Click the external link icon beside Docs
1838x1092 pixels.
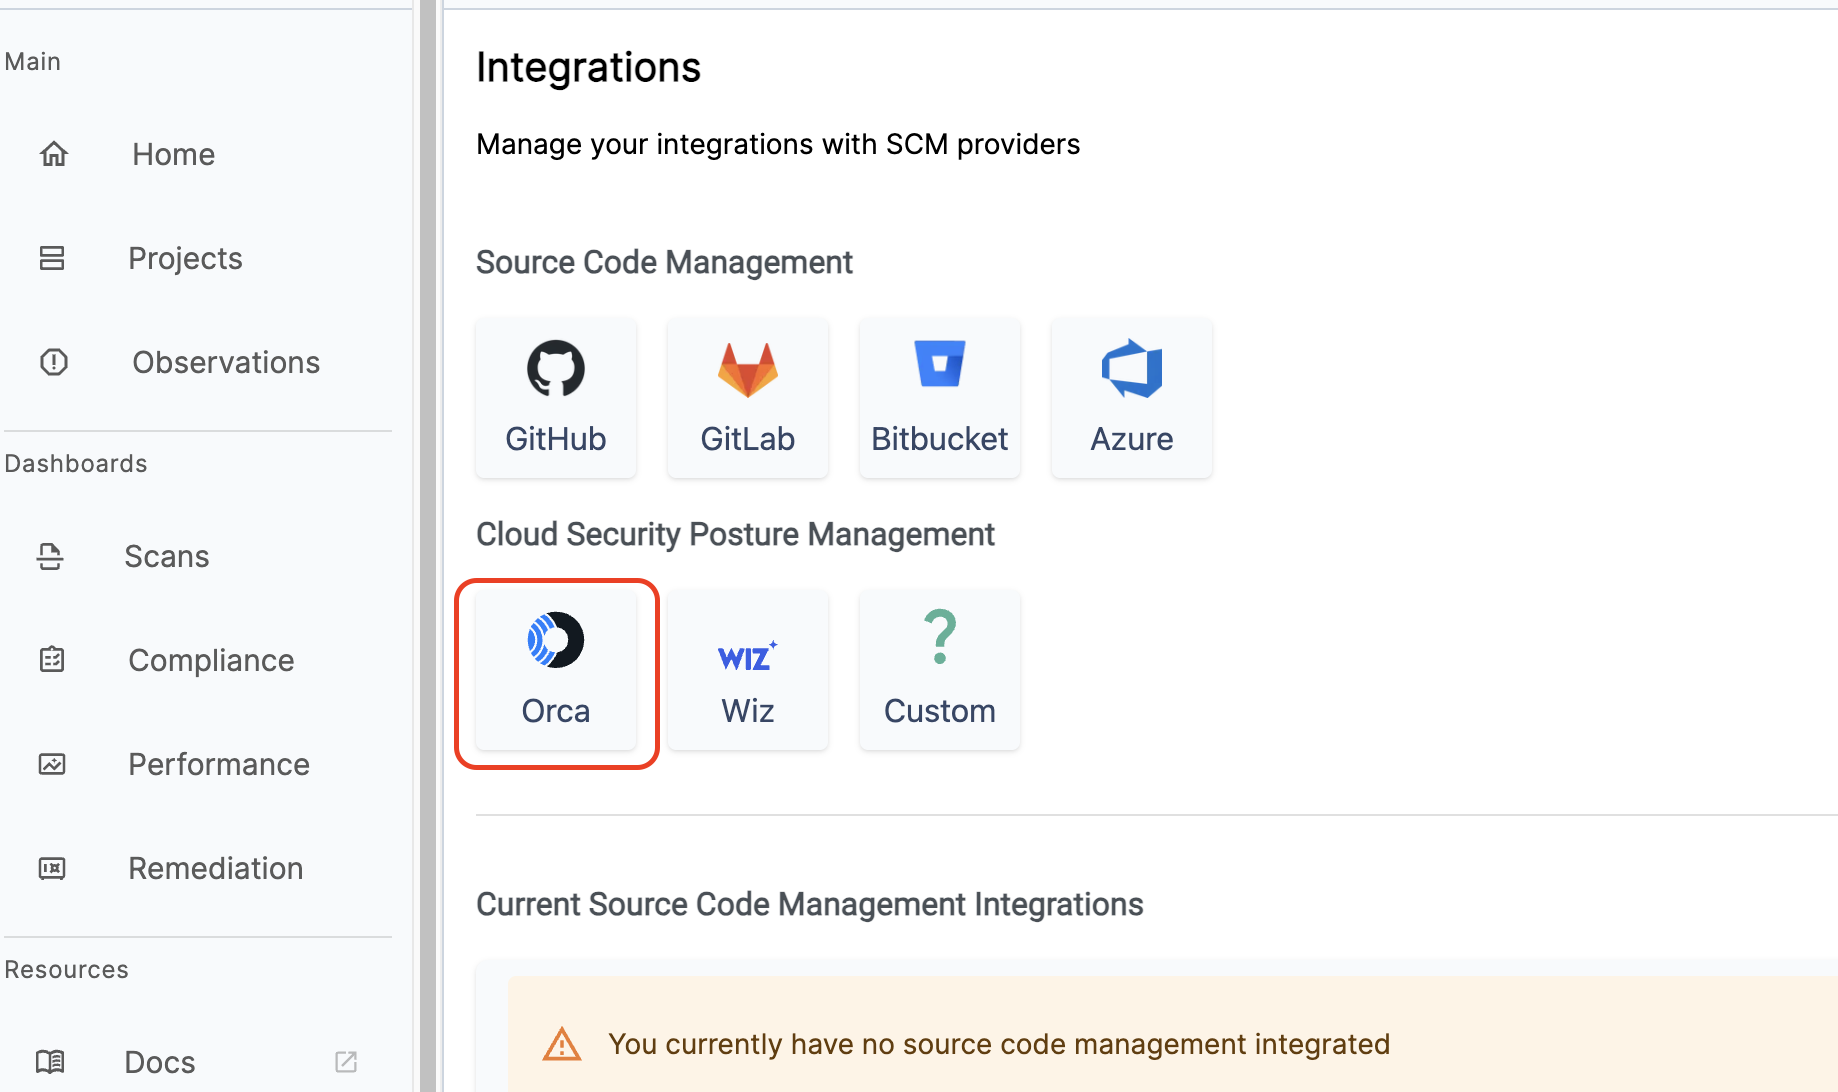(x=346, y=1062)
